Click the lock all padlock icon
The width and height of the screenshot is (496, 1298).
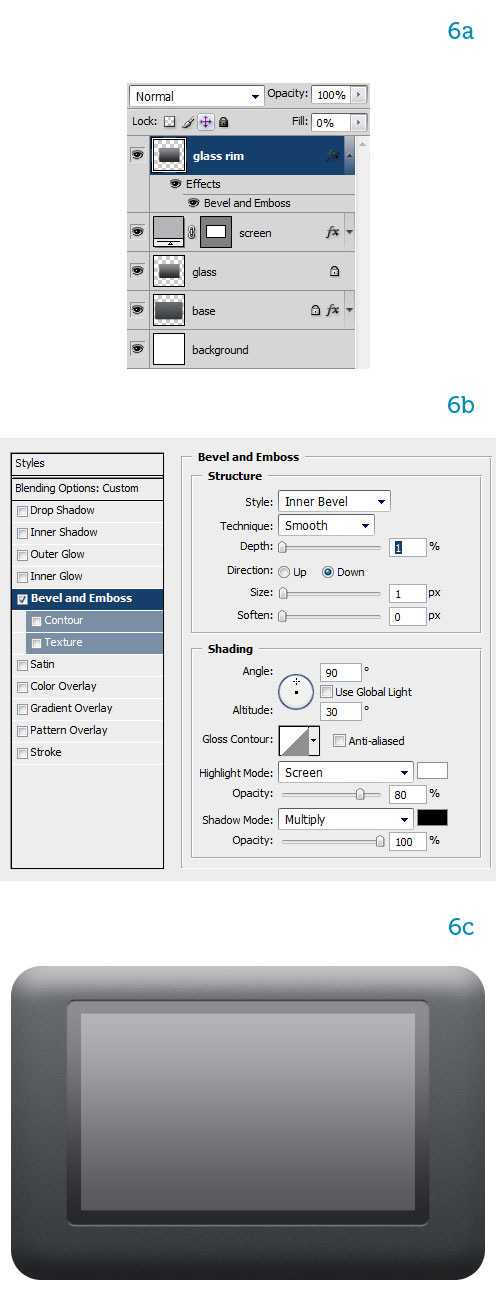(x=224, y=122)
